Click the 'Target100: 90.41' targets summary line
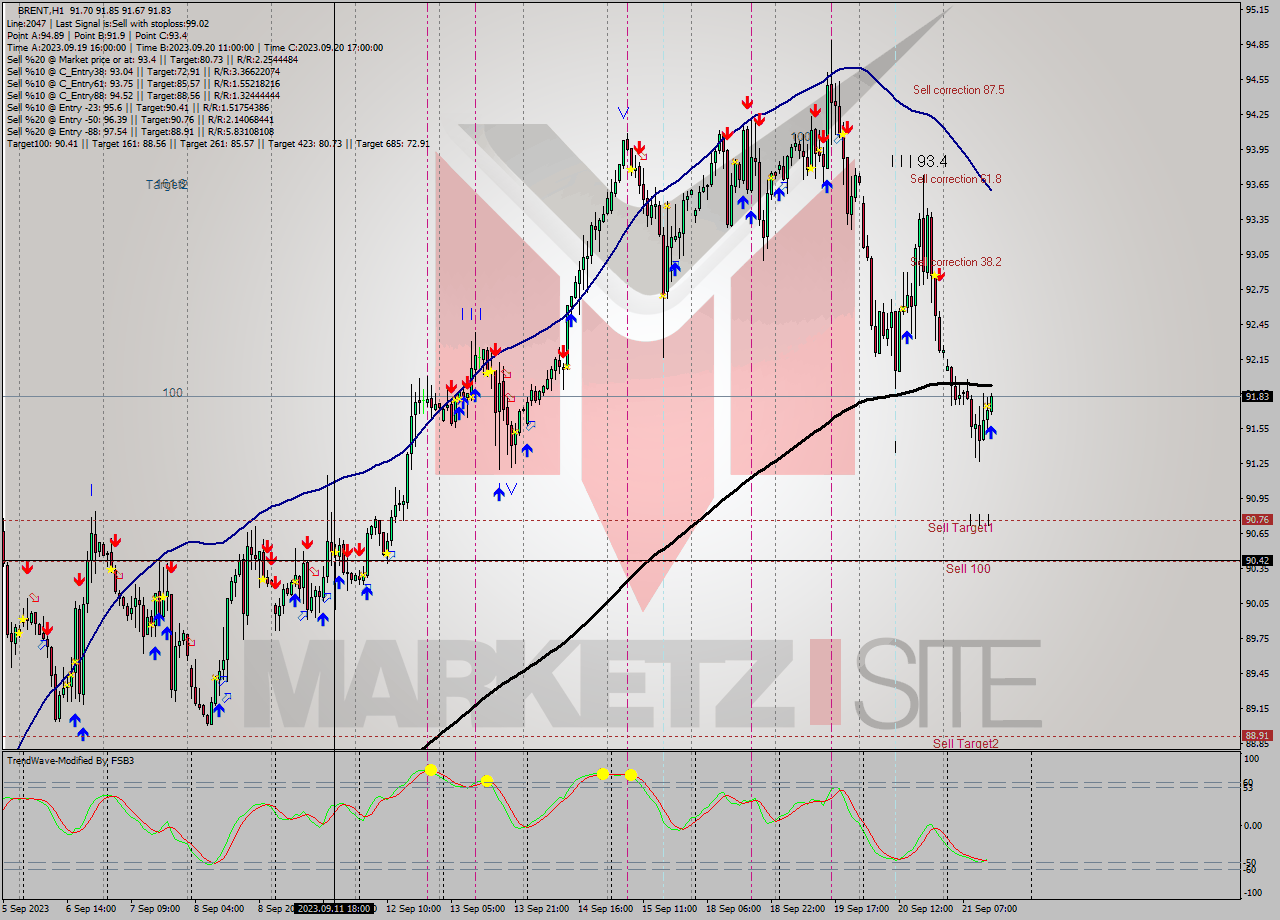 218,143
